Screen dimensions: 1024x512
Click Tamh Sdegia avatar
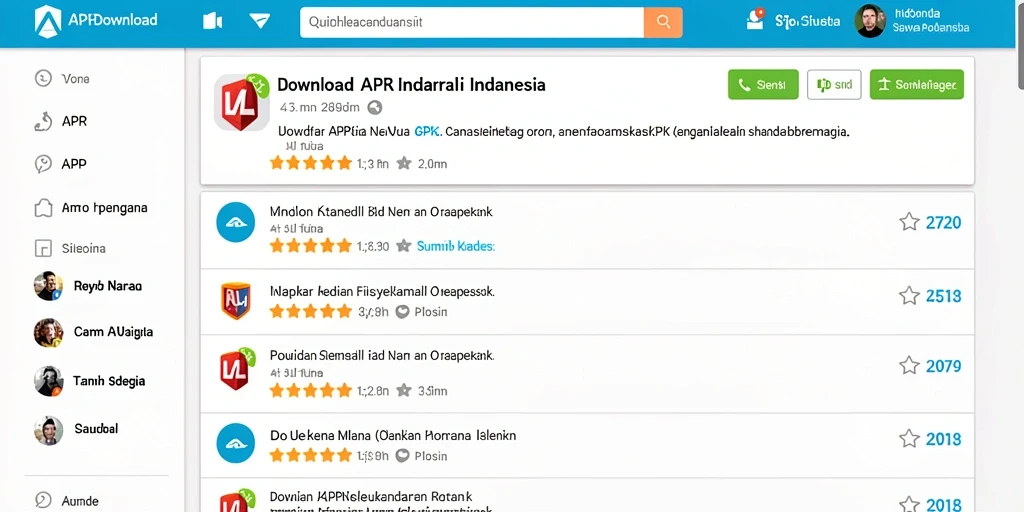coord(48,381)
